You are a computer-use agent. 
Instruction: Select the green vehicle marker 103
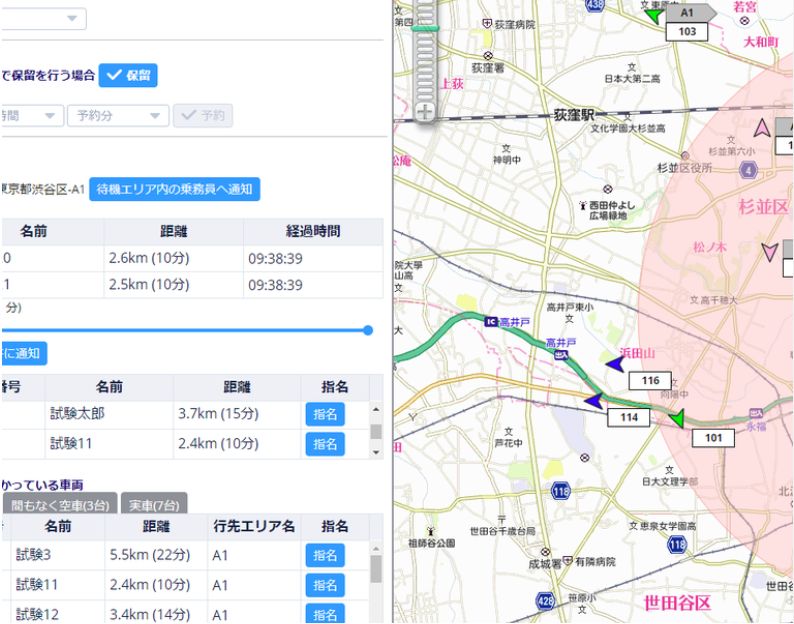click(x=653, y=15)
